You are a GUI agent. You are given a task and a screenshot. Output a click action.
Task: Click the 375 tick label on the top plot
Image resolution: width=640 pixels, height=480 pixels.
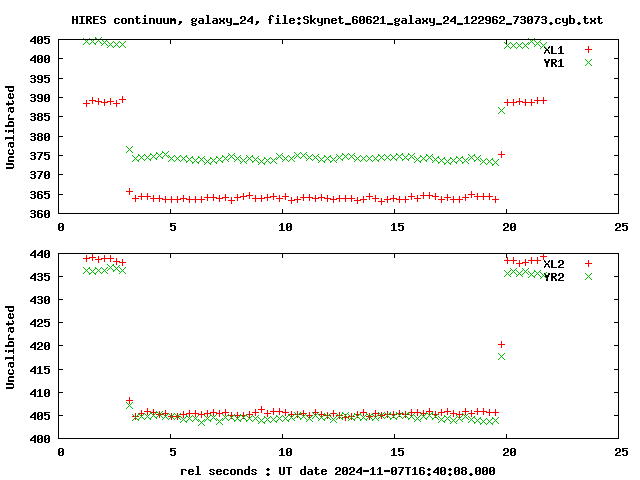pos(40,156)
